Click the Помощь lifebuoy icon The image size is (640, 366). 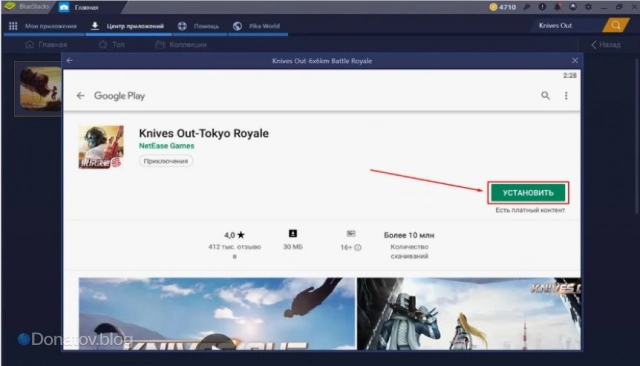click(182, 26)
